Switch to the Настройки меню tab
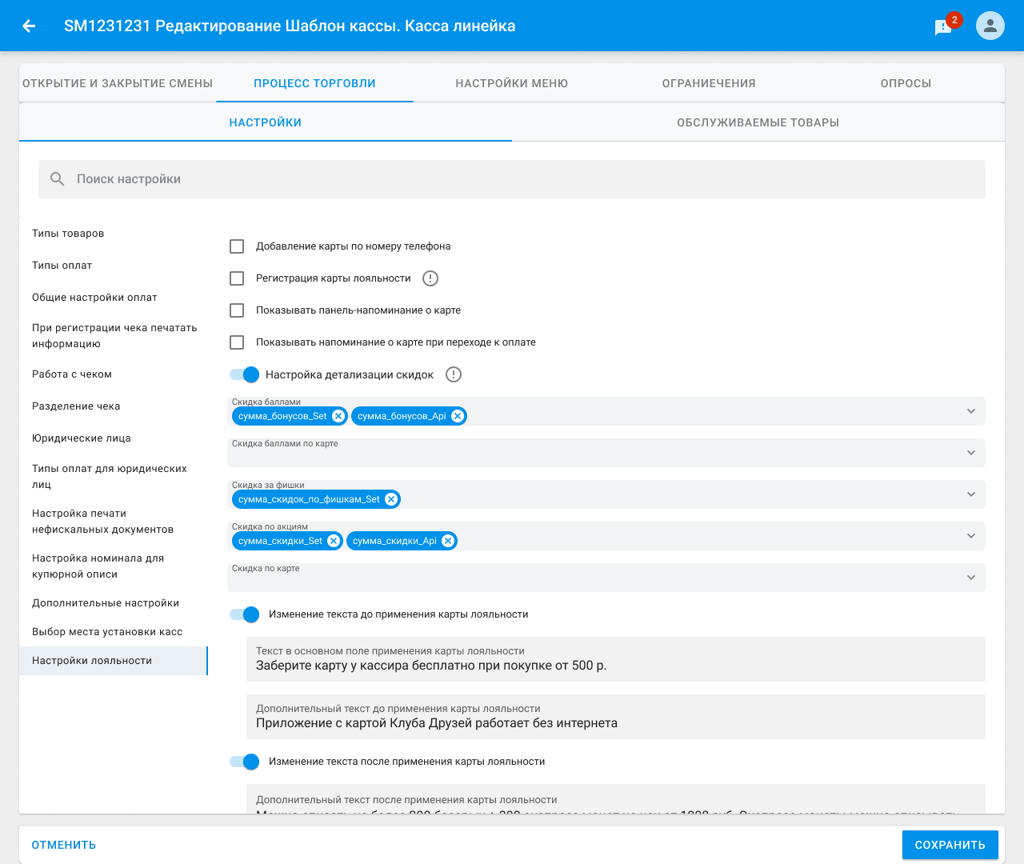 [511, 84]
